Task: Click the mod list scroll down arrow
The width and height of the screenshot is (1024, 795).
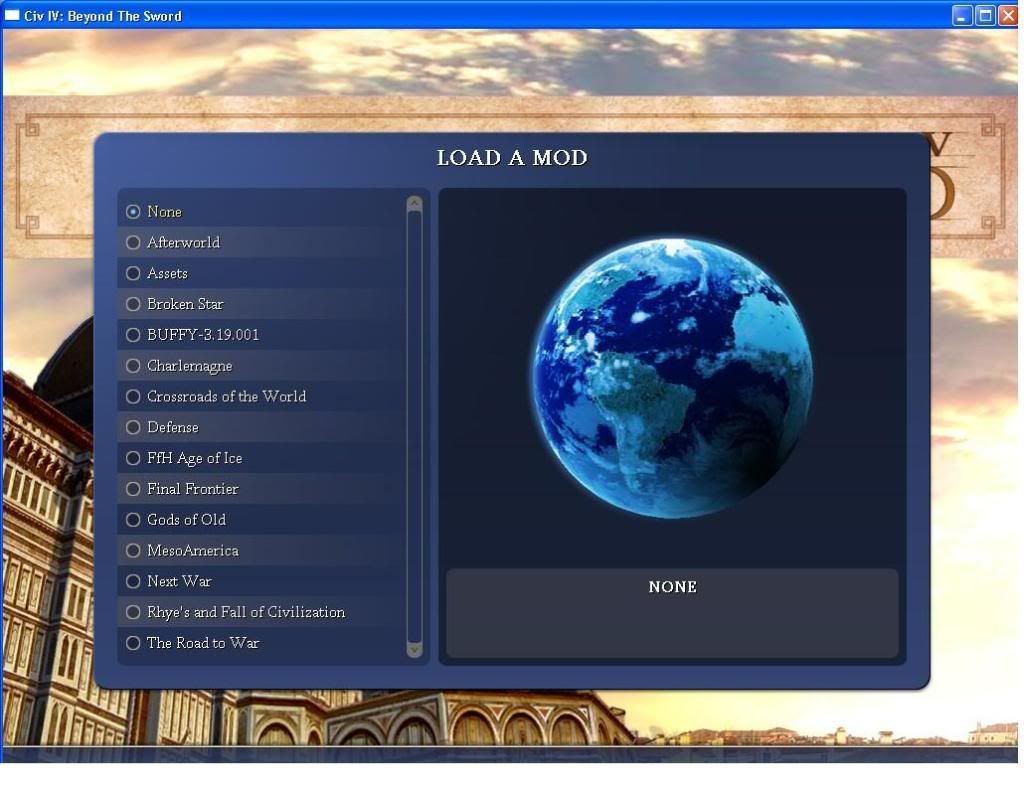Action: pyautogui.click(x=414, y=649)
